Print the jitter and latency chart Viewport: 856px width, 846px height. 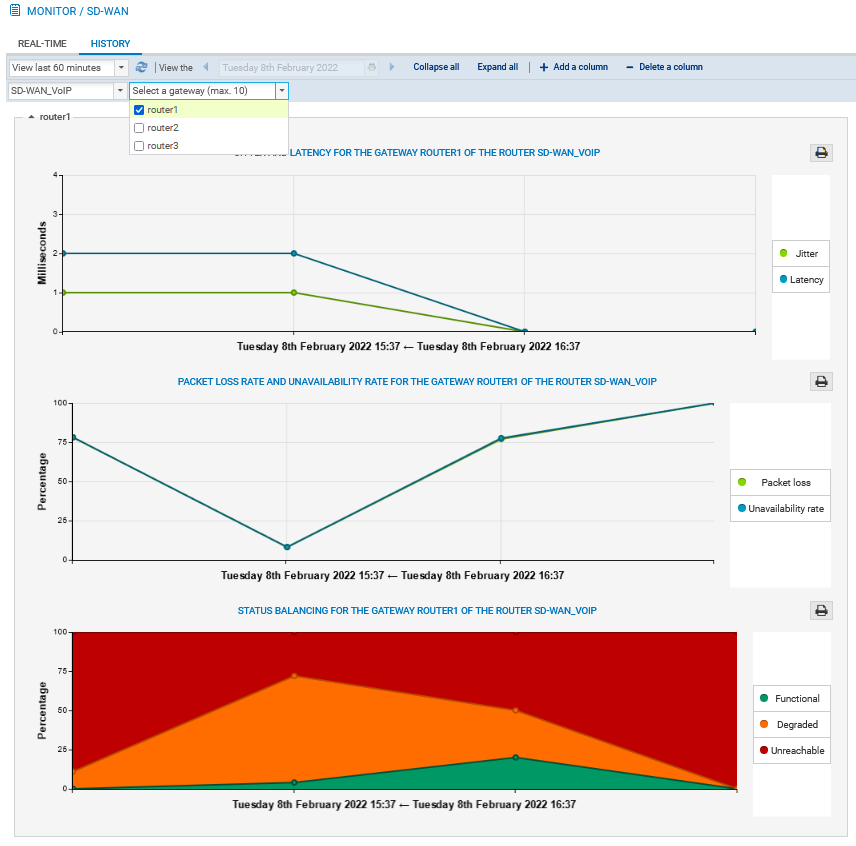click(x=821, y=153)
